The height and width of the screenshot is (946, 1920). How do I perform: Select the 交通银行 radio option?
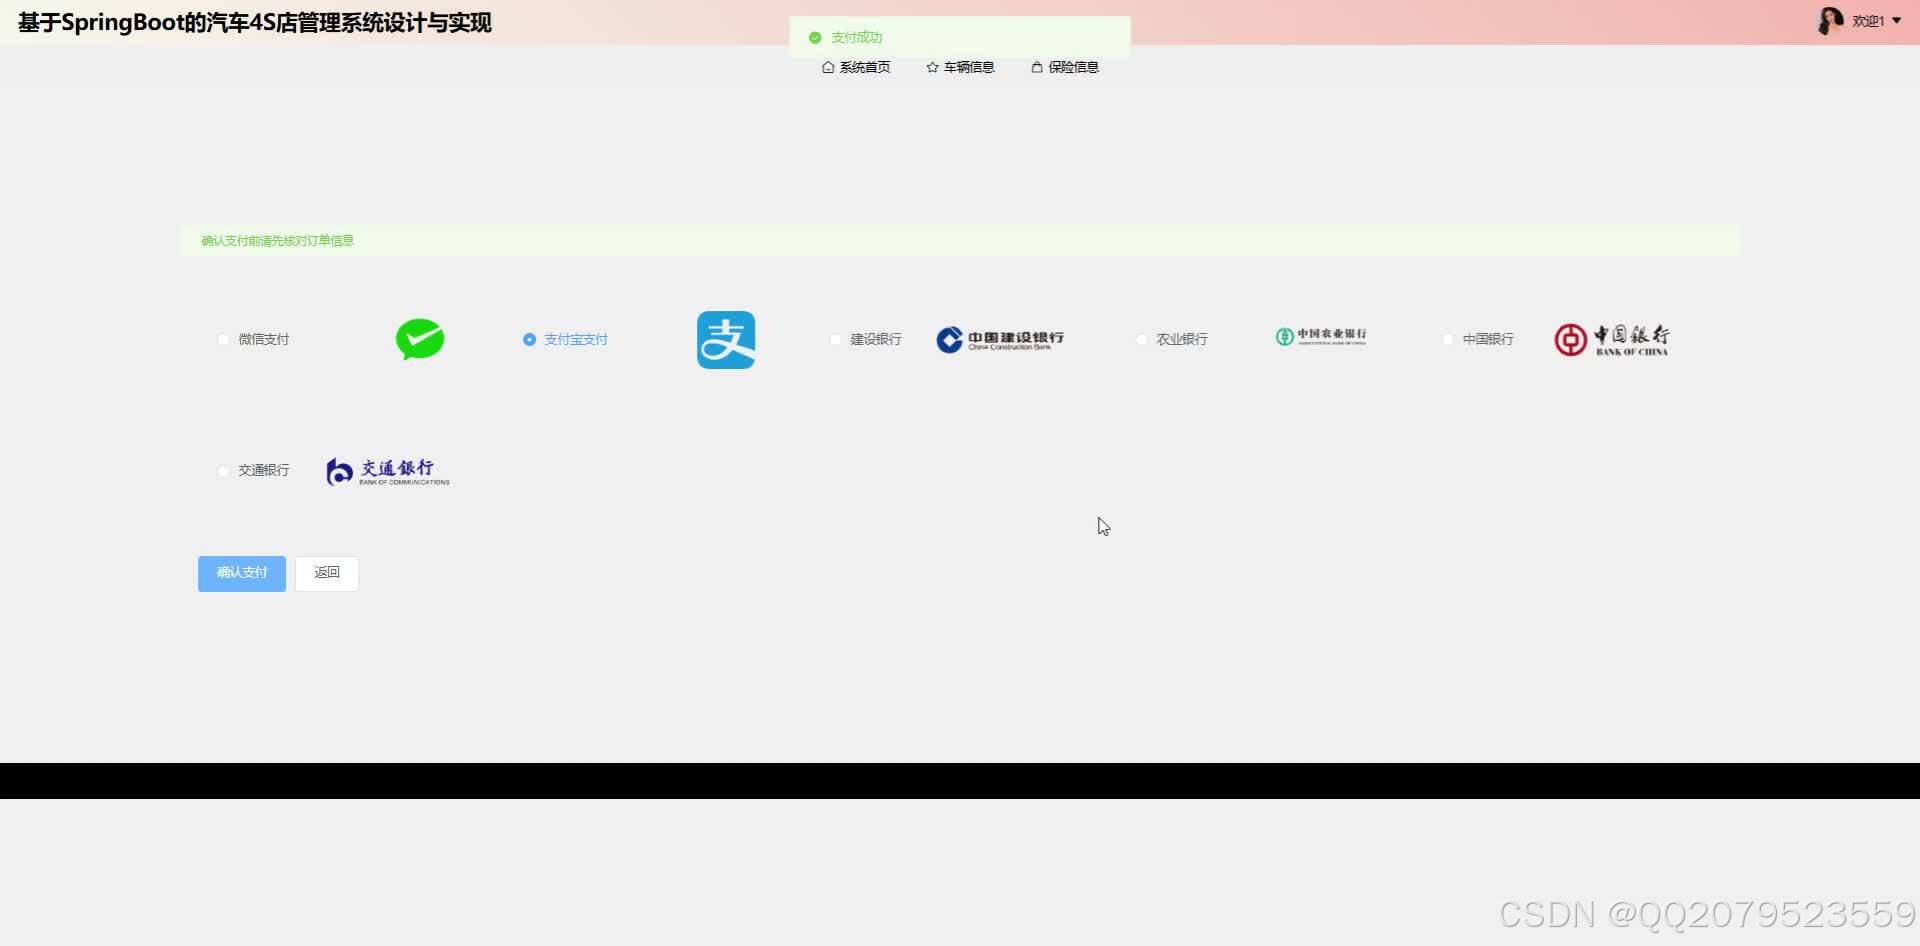coord(223,471)
